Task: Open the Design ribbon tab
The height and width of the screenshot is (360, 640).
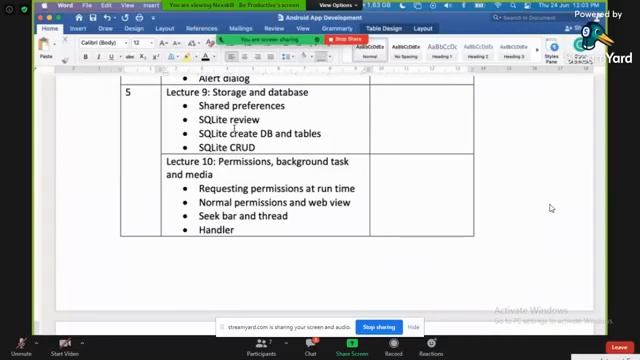Action: click(x=134, y=29)
